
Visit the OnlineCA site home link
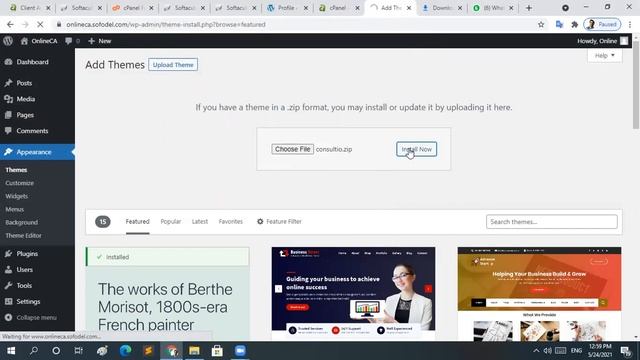click(39, 41)
